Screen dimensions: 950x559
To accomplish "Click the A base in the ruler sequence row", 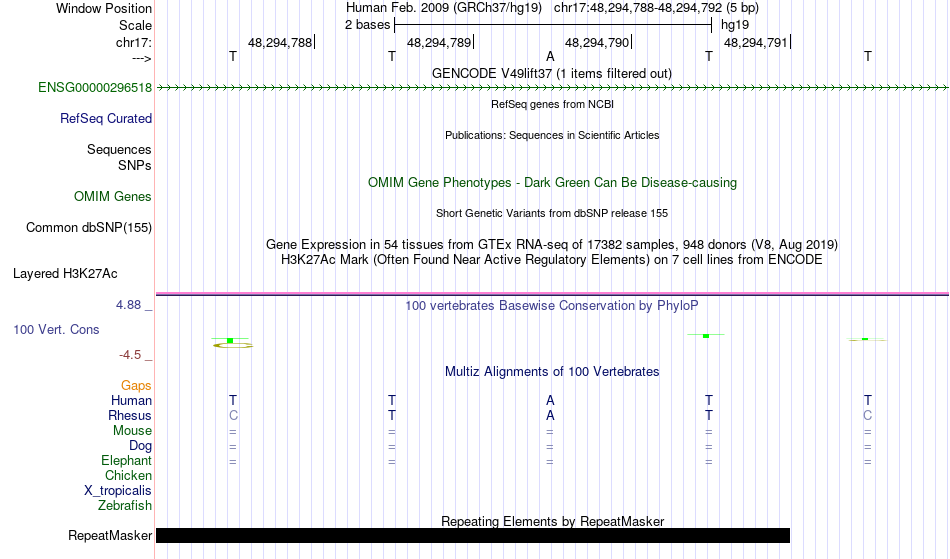I will [550, 56].
